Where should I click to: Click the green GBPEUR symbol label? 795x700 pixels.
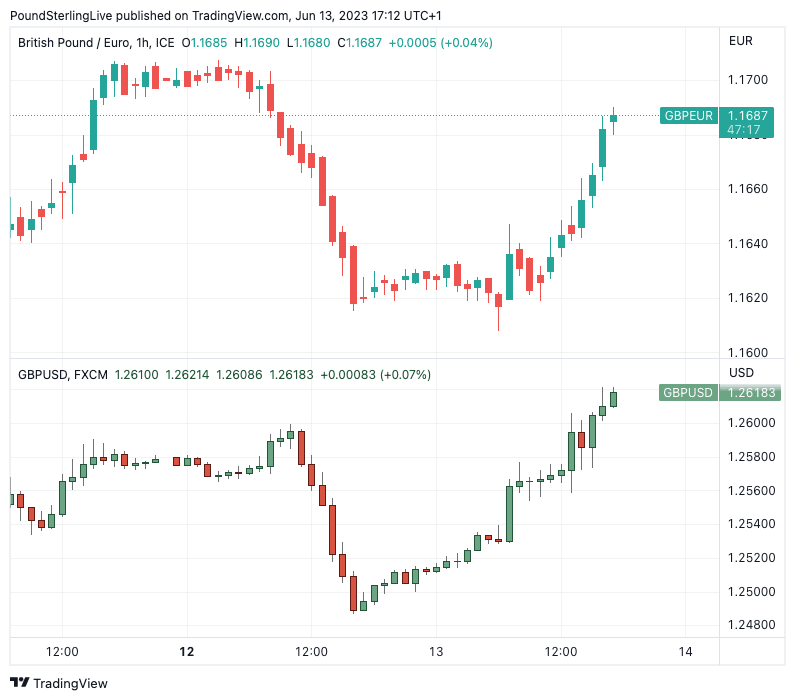[x=689, y=116]
